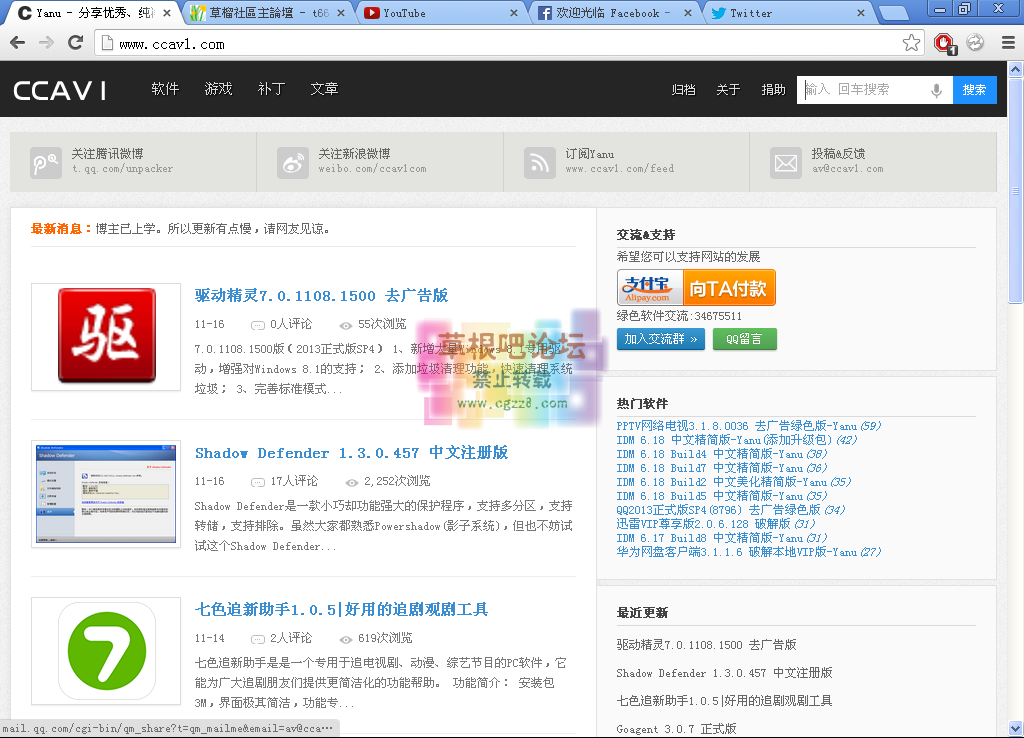1024x738 pixels.
Task: Open the 游戏 navigation menu
Action: [218, 89]
